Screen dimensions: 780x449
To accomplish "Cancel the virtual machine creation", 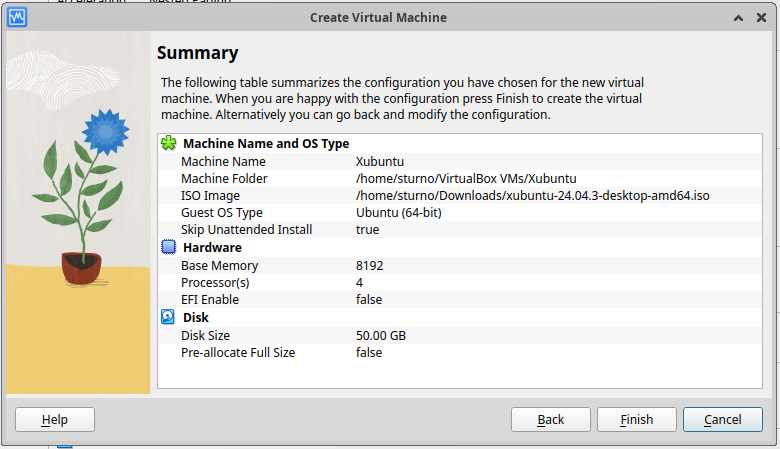I will tap(722, 420).
